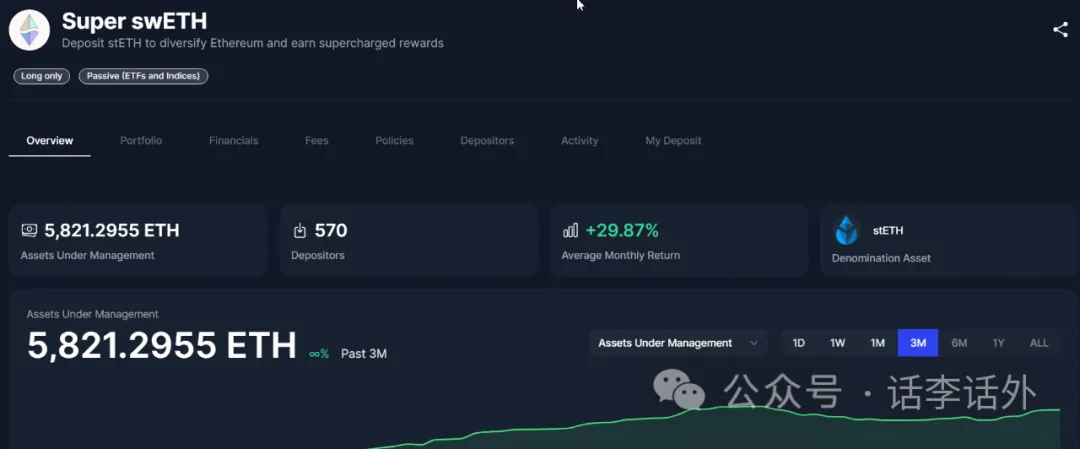Open the Policies tab

(394, 140)
